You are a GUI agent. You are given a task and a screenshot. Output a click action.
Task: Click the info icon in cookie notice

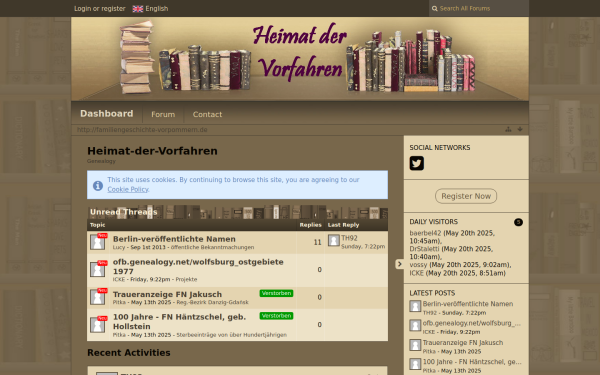(98, 186)
